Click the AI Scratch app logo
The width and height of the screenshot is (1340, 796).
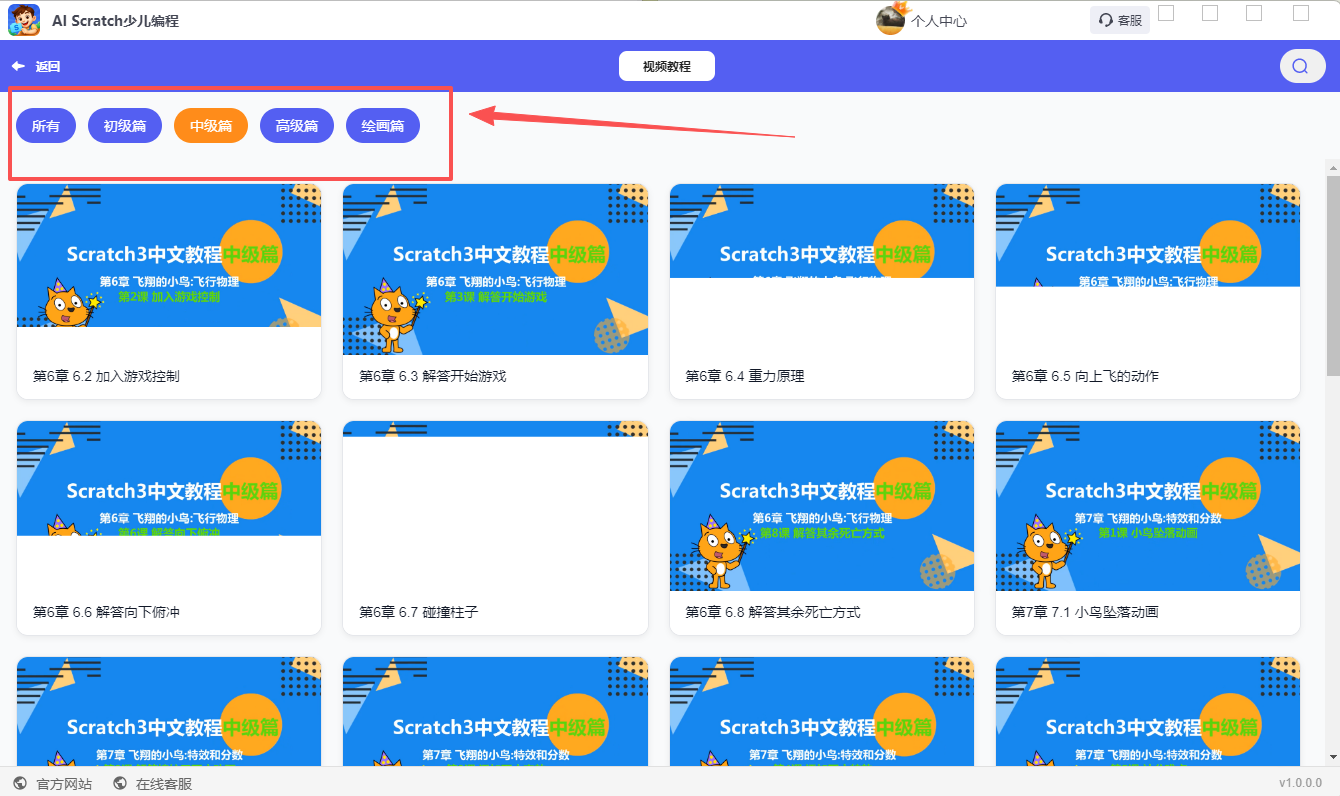[24, 19]
